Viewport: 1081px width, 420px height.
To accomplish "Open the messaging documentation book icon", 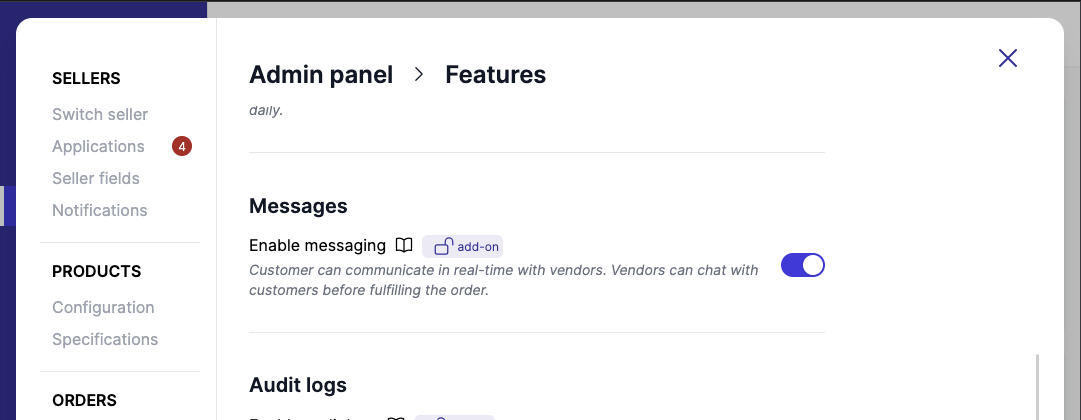I will tap(404, 246).
